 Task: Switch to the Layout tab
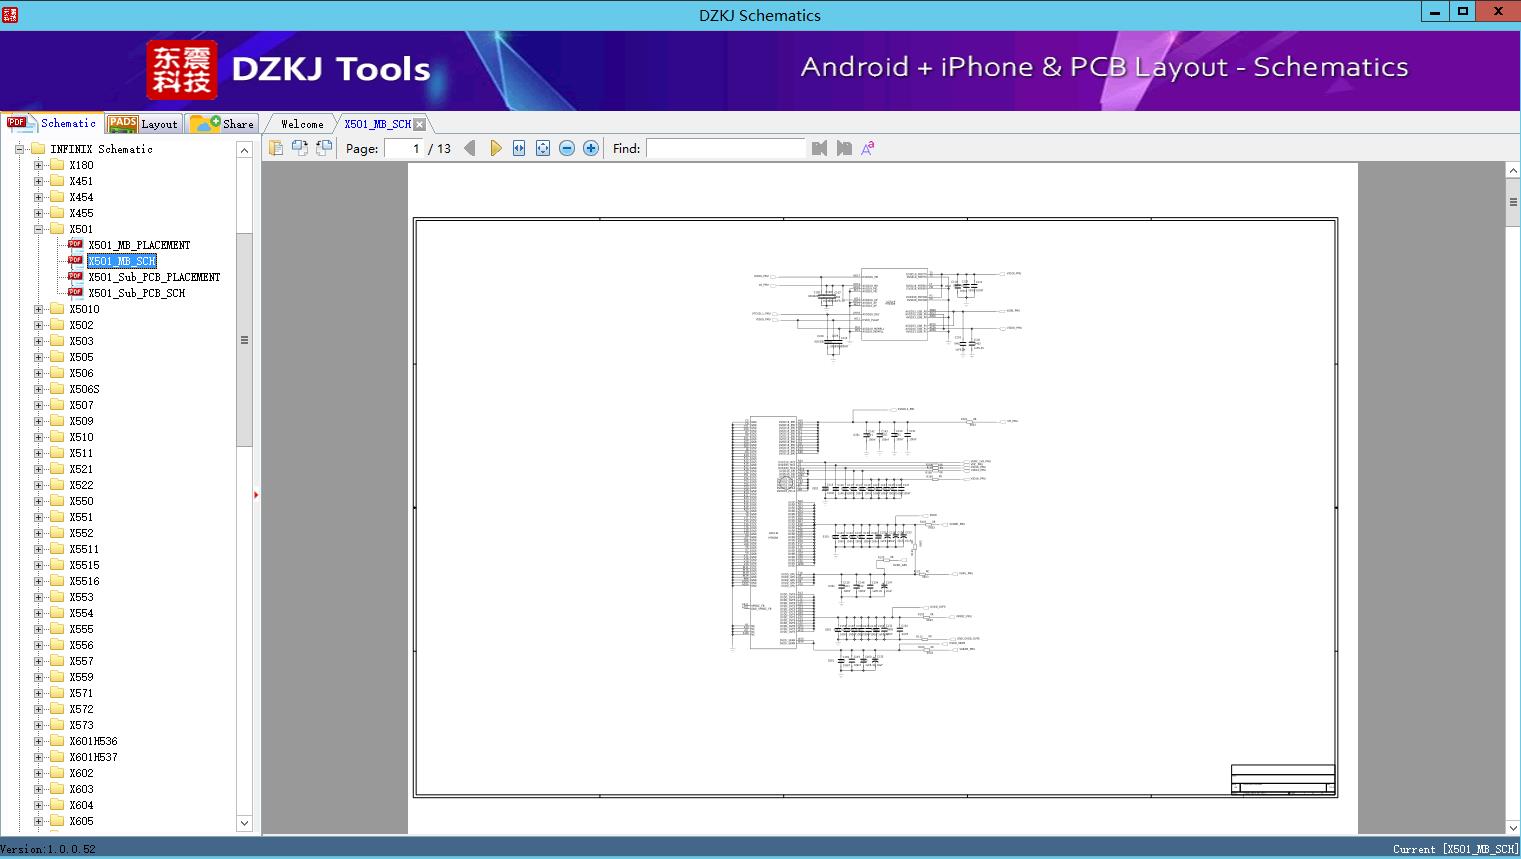(x=143, y=124)
